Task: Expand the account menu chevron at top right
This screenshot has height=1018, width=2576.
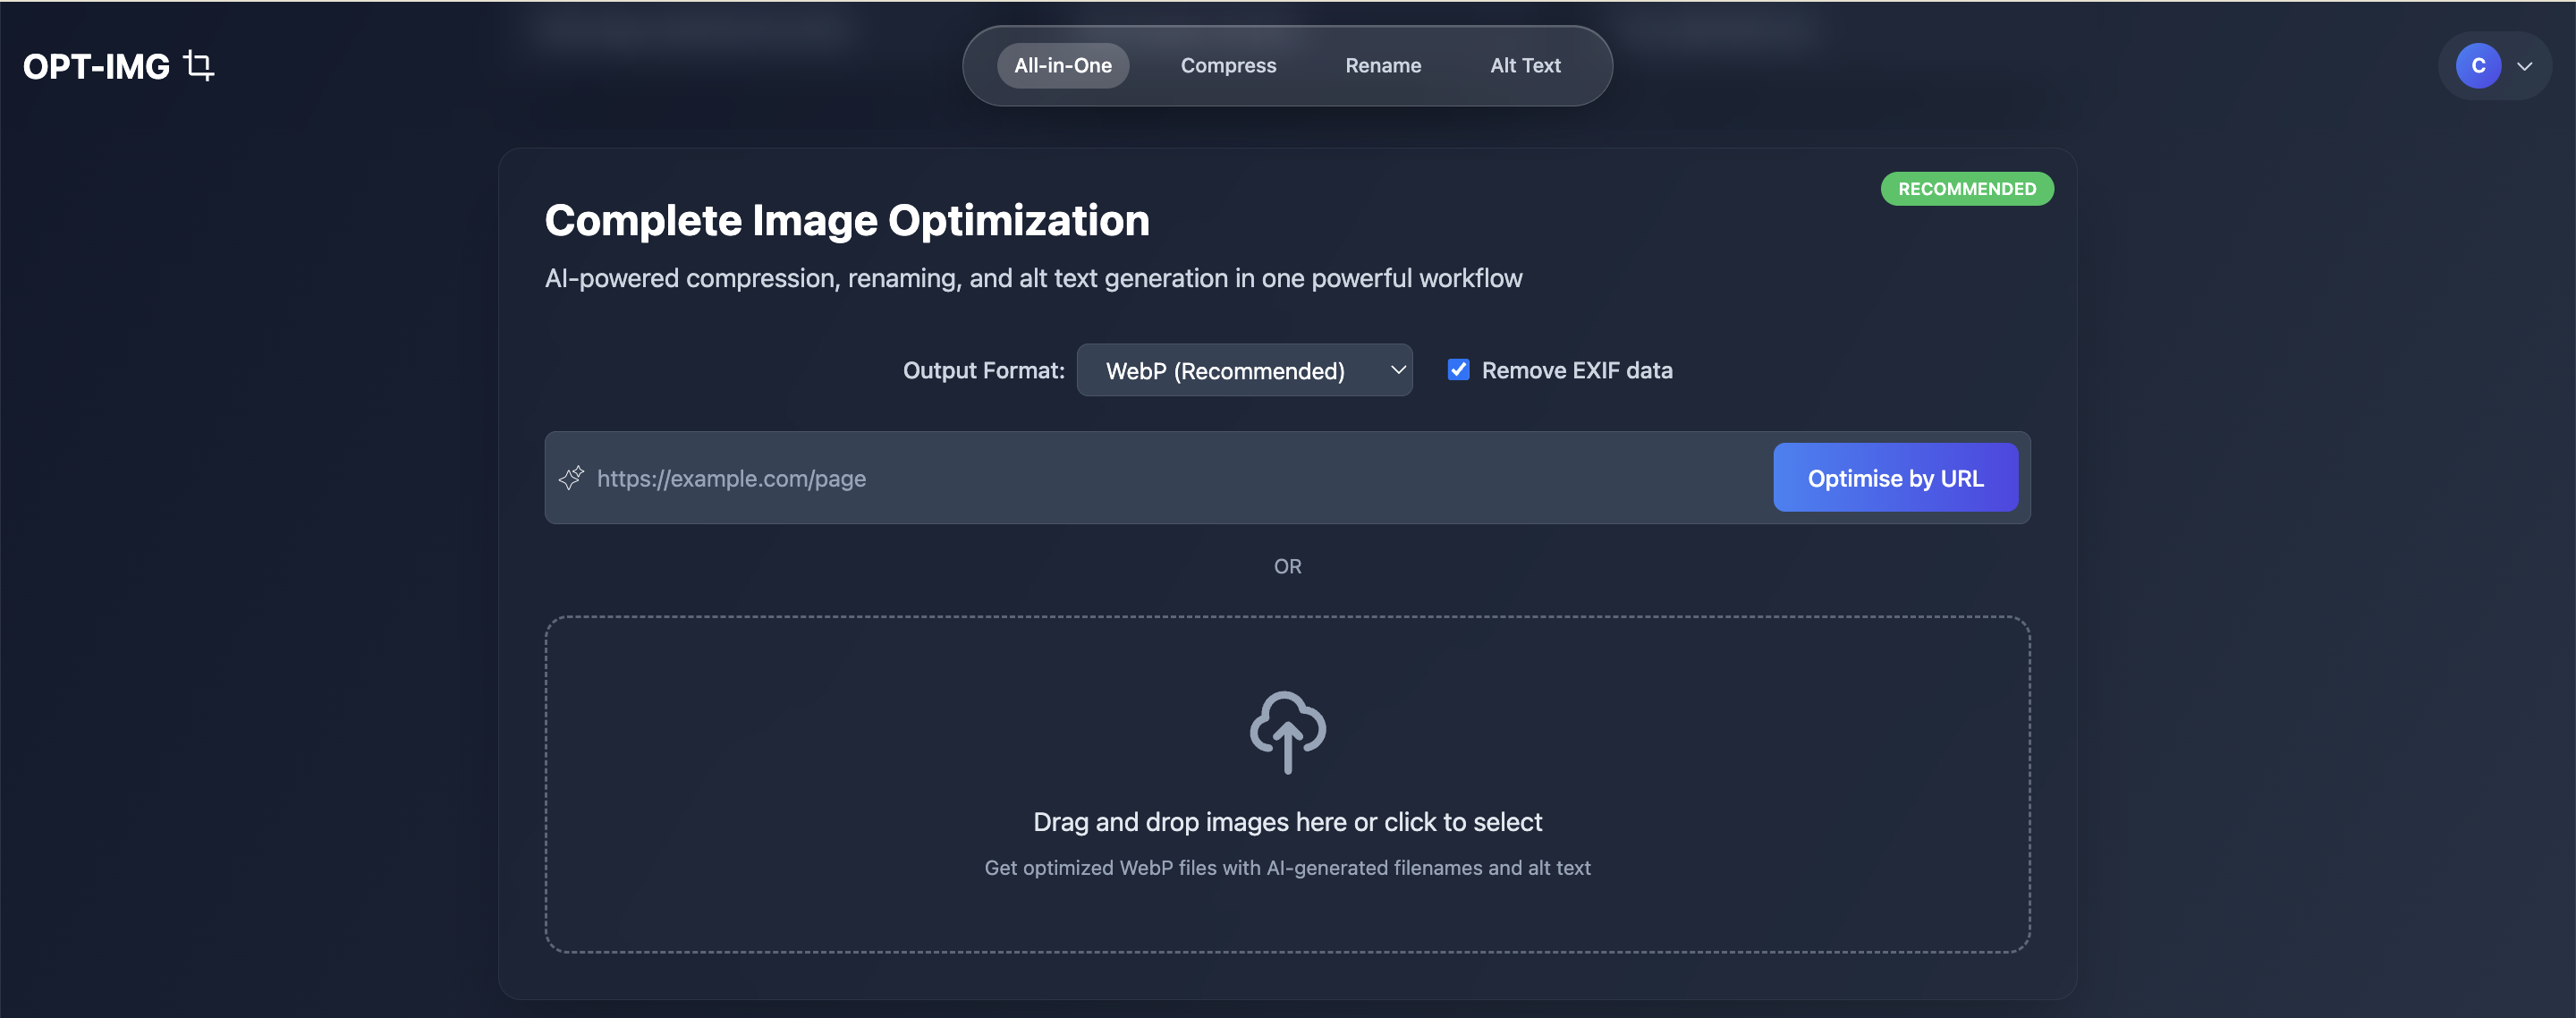Action: 2526,65
